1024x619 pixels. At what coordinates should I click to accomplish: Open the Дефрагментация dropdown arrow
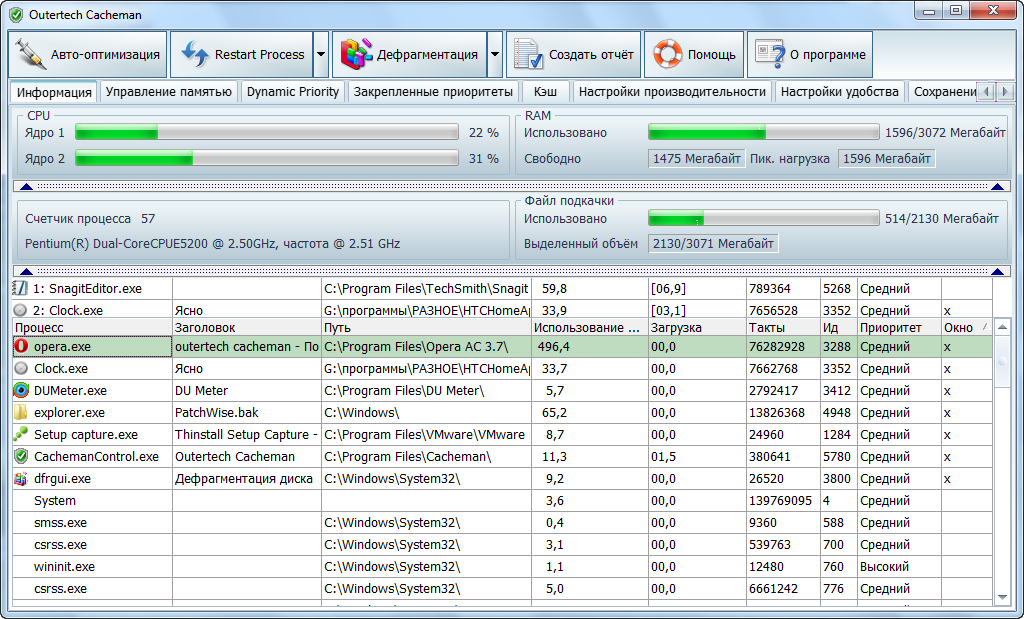494,54
